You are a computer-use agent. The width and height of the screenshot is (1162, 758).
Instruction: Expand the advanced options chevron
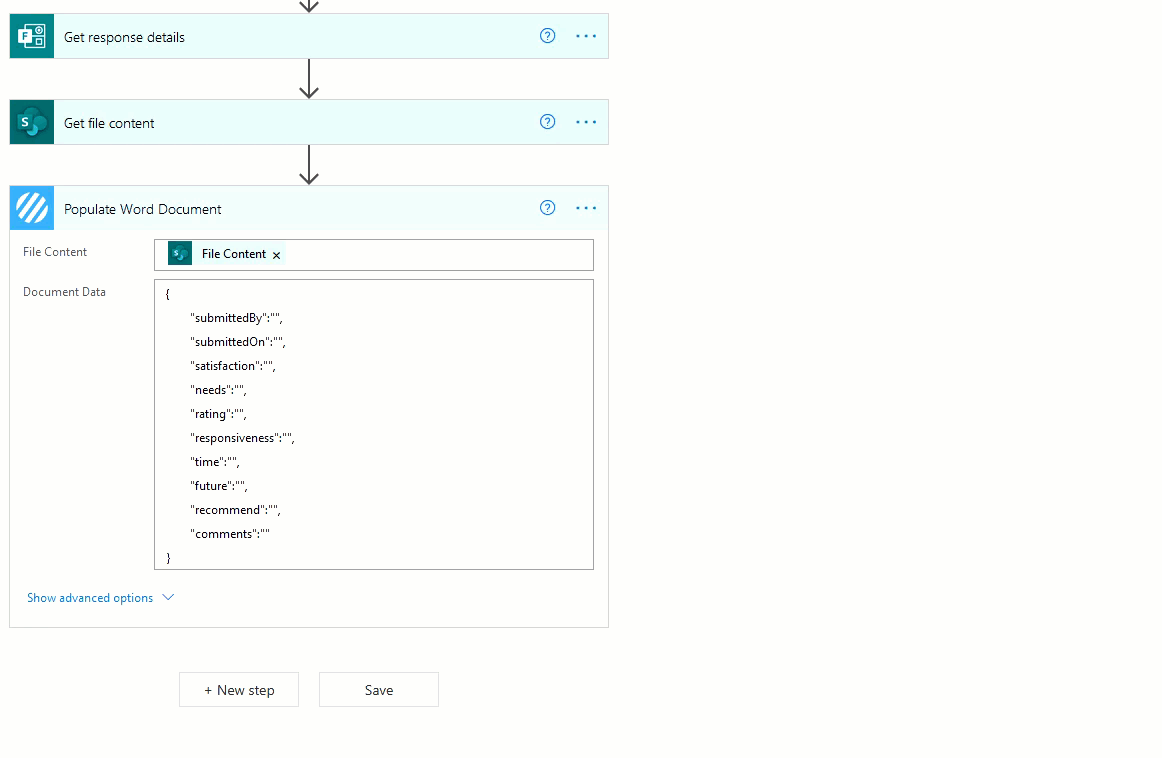click(168, 597)
